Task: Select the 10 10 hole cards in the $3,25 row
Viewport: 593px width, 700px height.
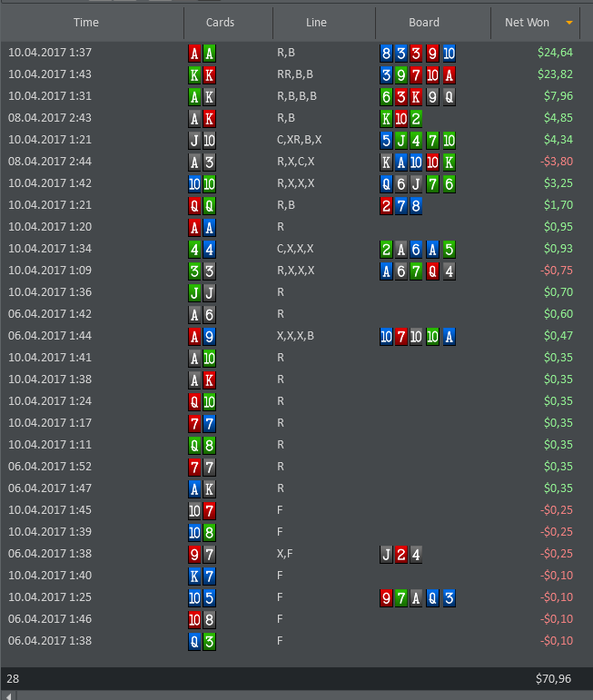Action: point(202,184)
